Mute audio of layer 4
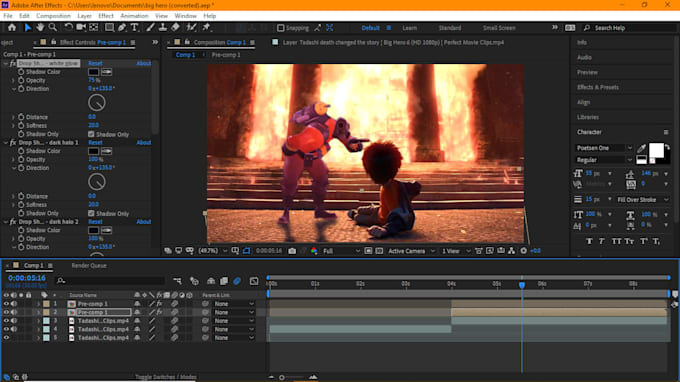Viewport: 680px width, 382px height. [x=14, y=329]
